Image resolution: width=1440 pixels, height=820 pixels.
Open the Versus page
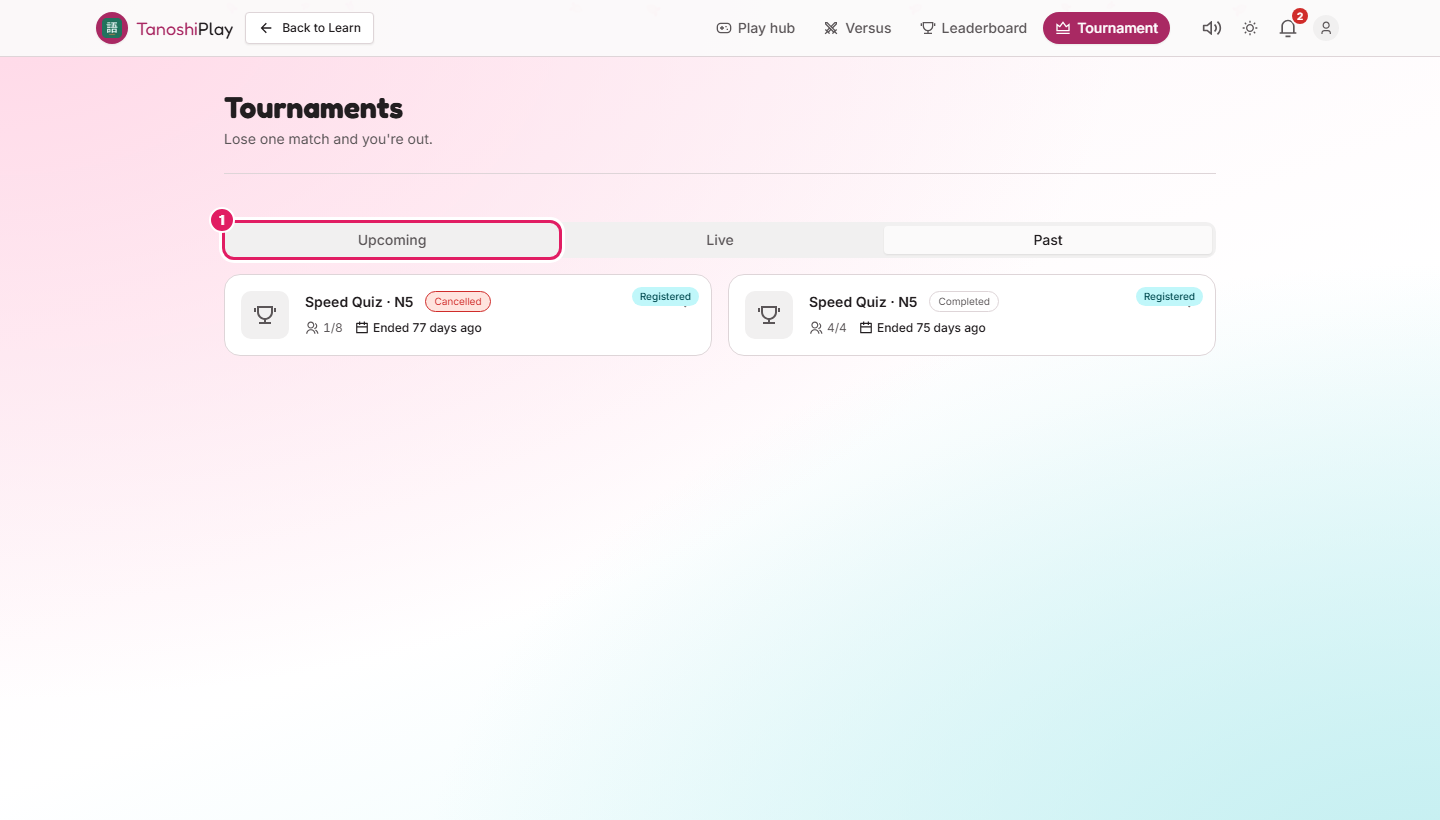click(x=858, y=28)
